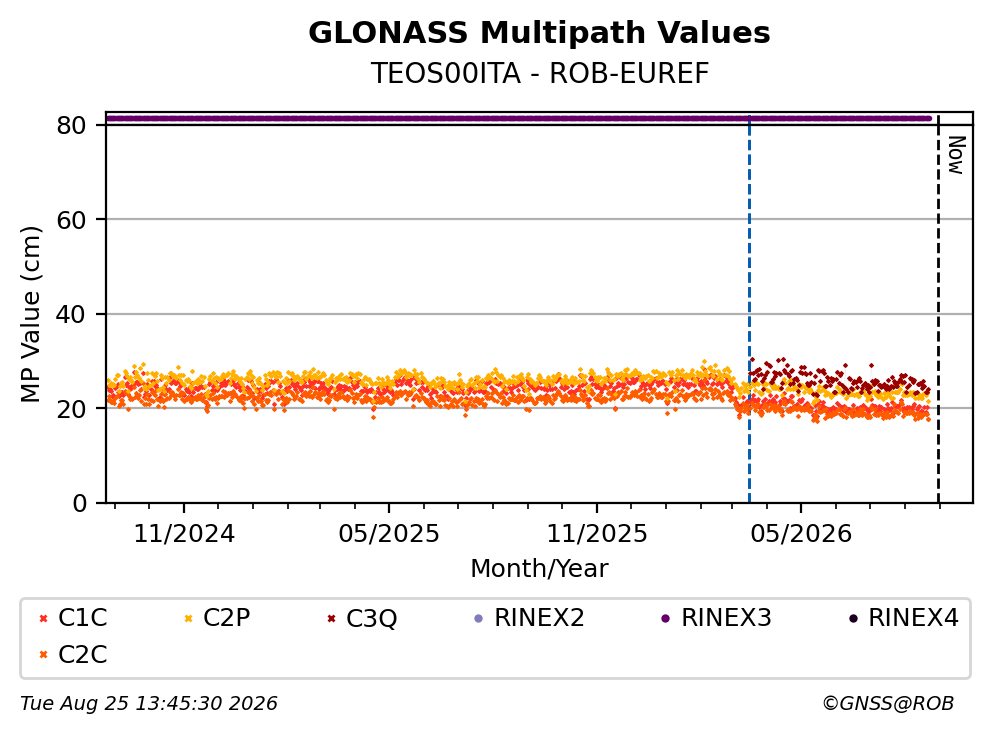Click the 80 y-axis tick label
The image size is (993, 734).
(71, 125)
